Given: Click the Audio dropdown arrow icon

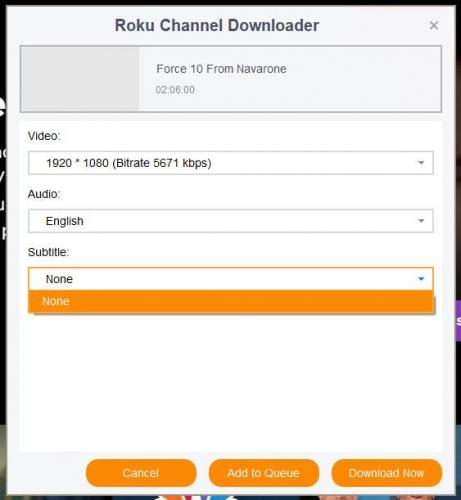Looking at the screenshot, I should point(421,221).
